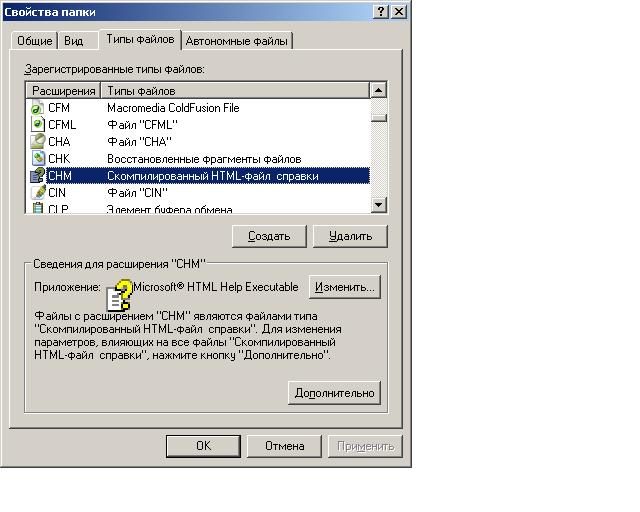The image size is (640, 512).
Task: Click the Изменить... button
Action: coord(344,287)
